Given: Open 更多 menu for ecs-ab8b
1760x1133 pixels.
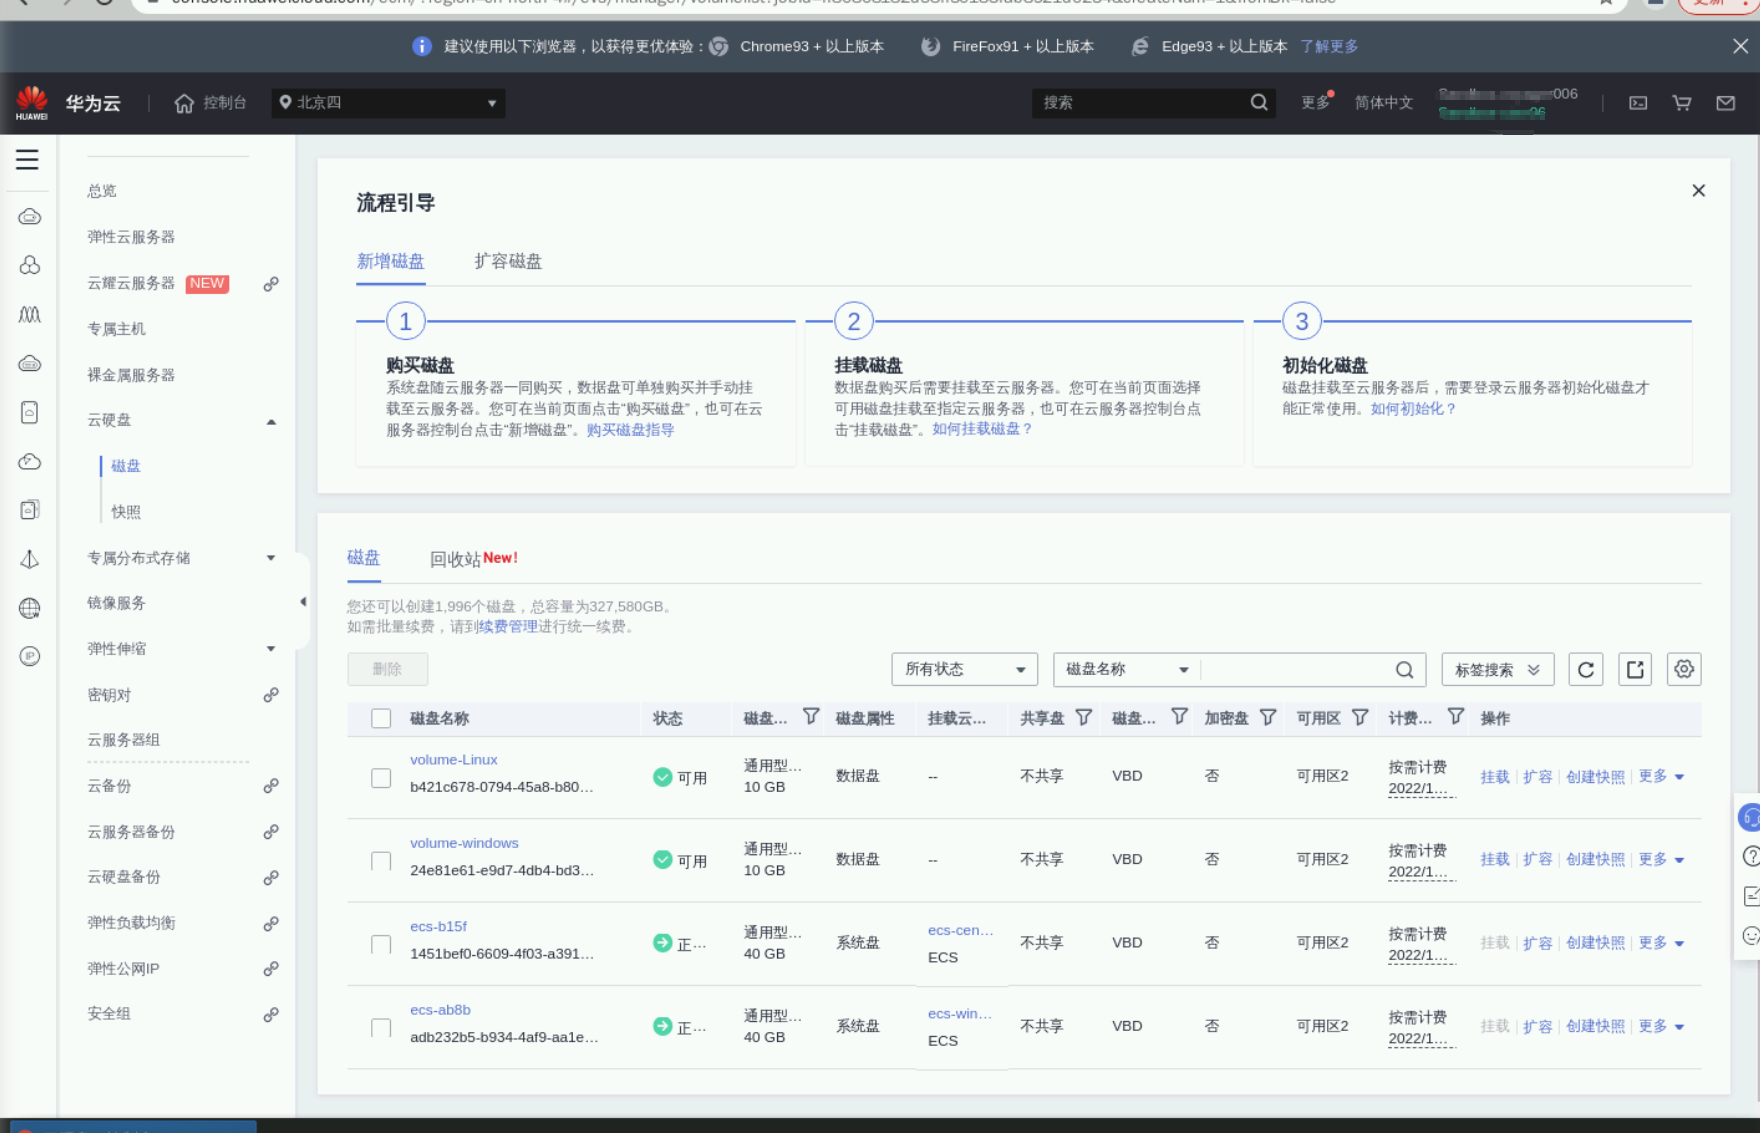Looking at the screenshot, I should [x=1661, y=1026].
